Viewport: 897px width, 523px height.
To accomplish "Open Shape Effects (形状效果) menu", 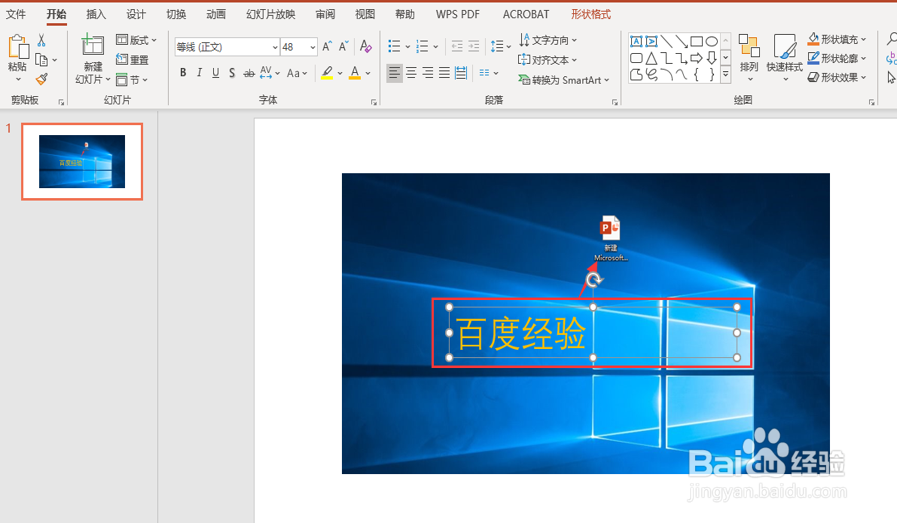I will pos(837,77).
